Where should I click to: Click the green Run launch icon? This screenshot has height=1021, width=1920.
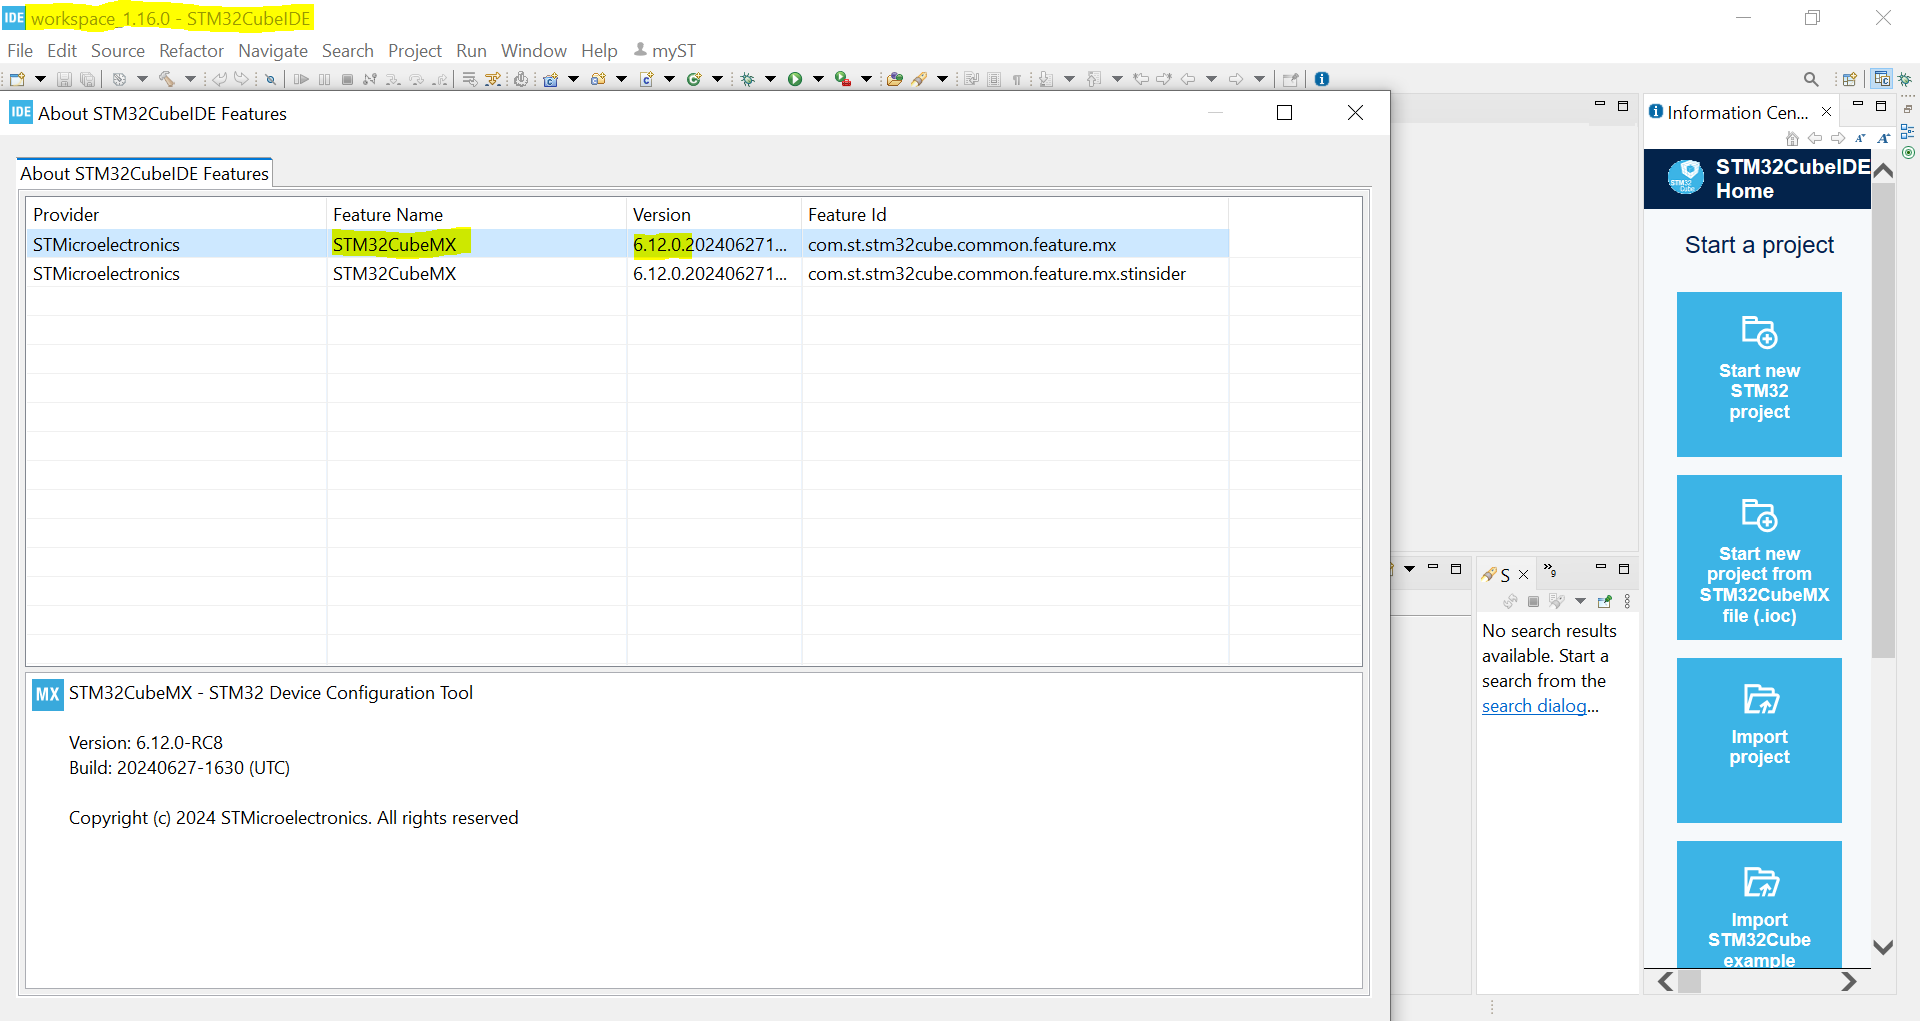click(795, 79)
